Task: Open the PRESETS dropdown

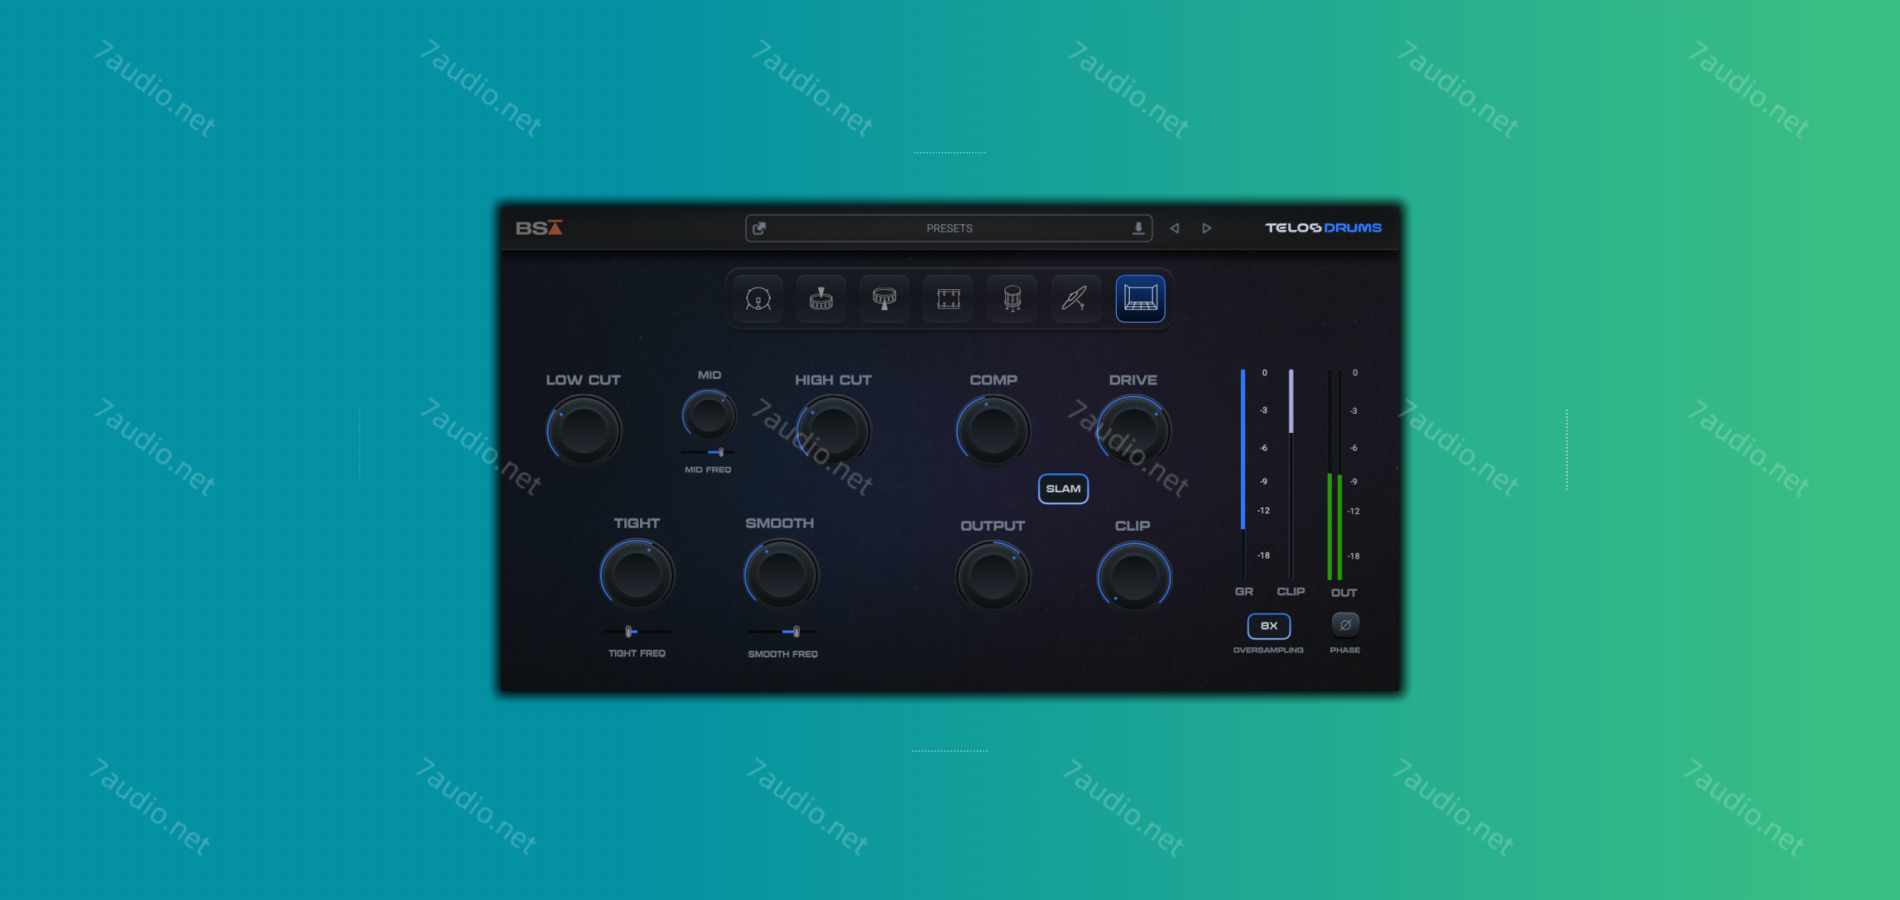Action: click(x=949, y=228)
